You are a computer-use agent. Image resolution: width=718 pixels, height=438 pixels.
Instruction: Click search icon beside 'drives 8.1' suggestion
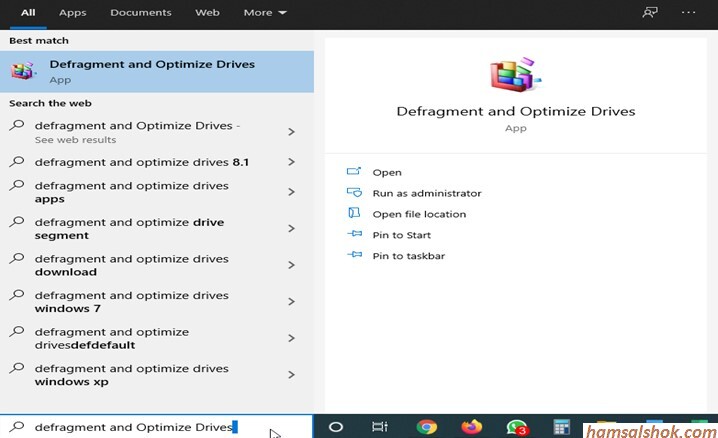click(17, 161)
